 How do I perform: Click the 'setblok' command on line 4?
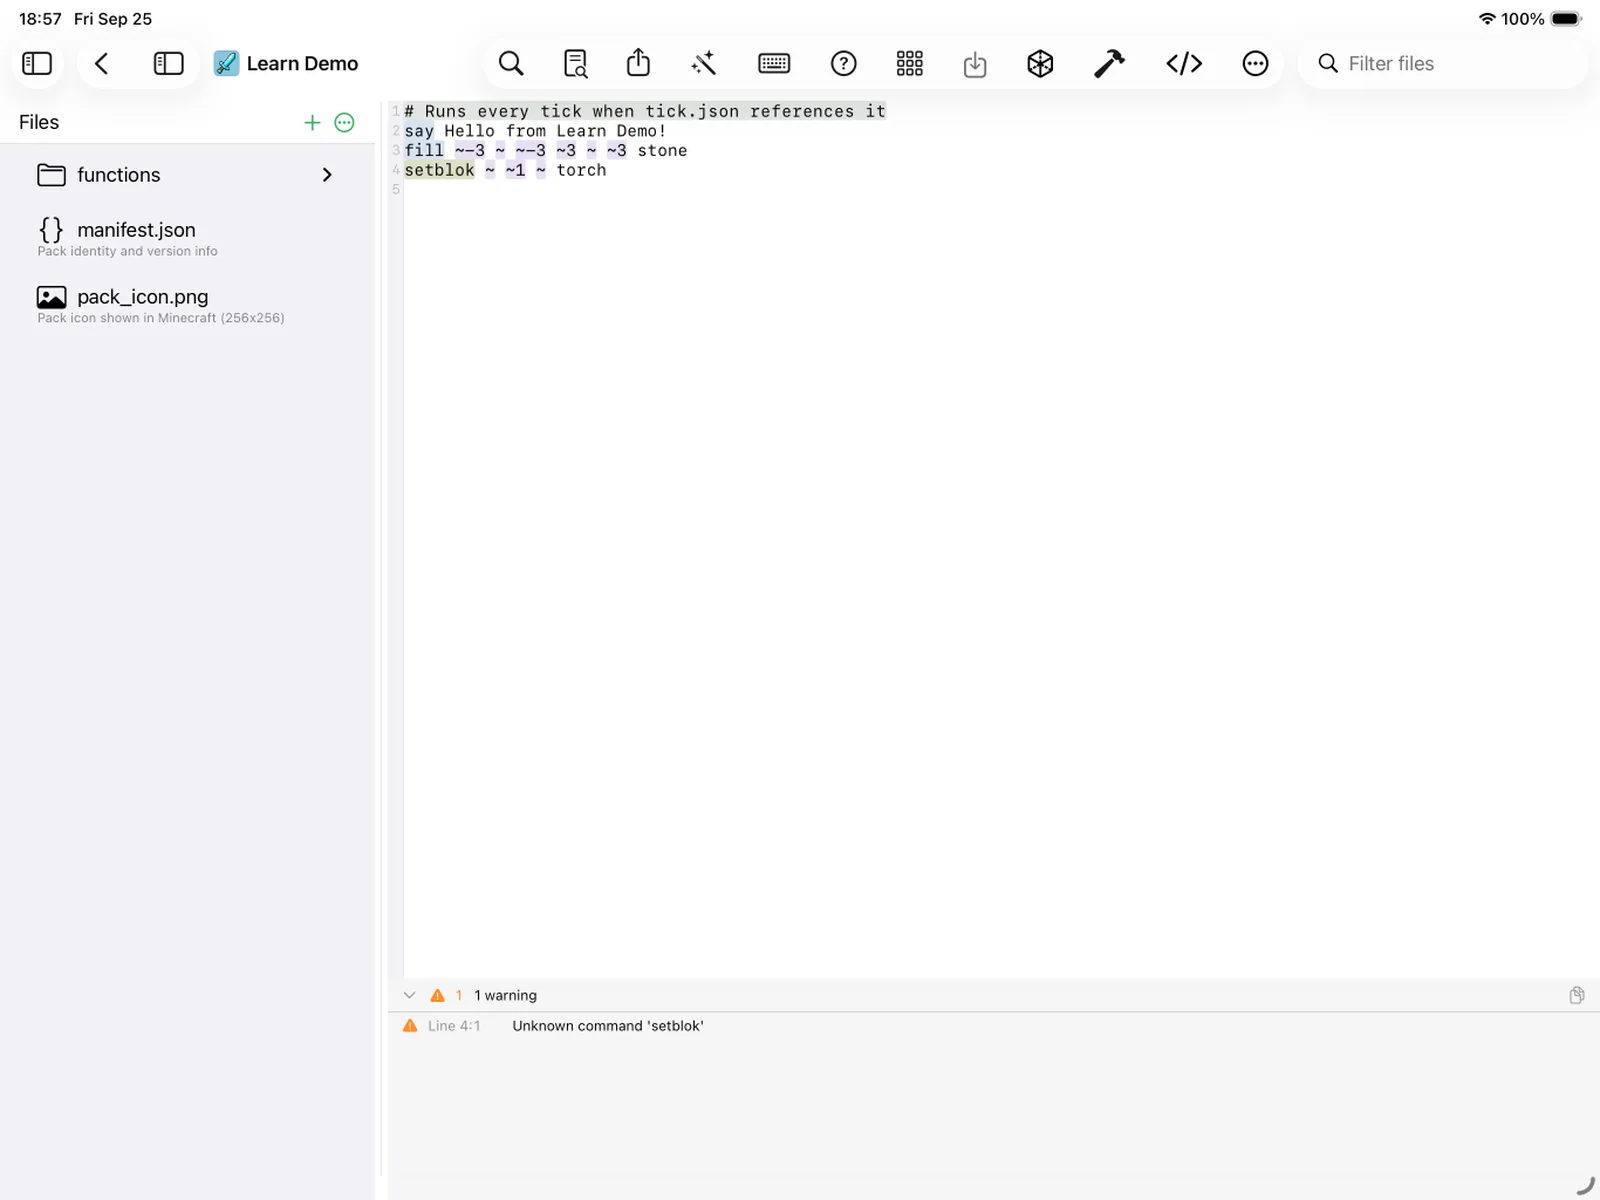(440, 170)
